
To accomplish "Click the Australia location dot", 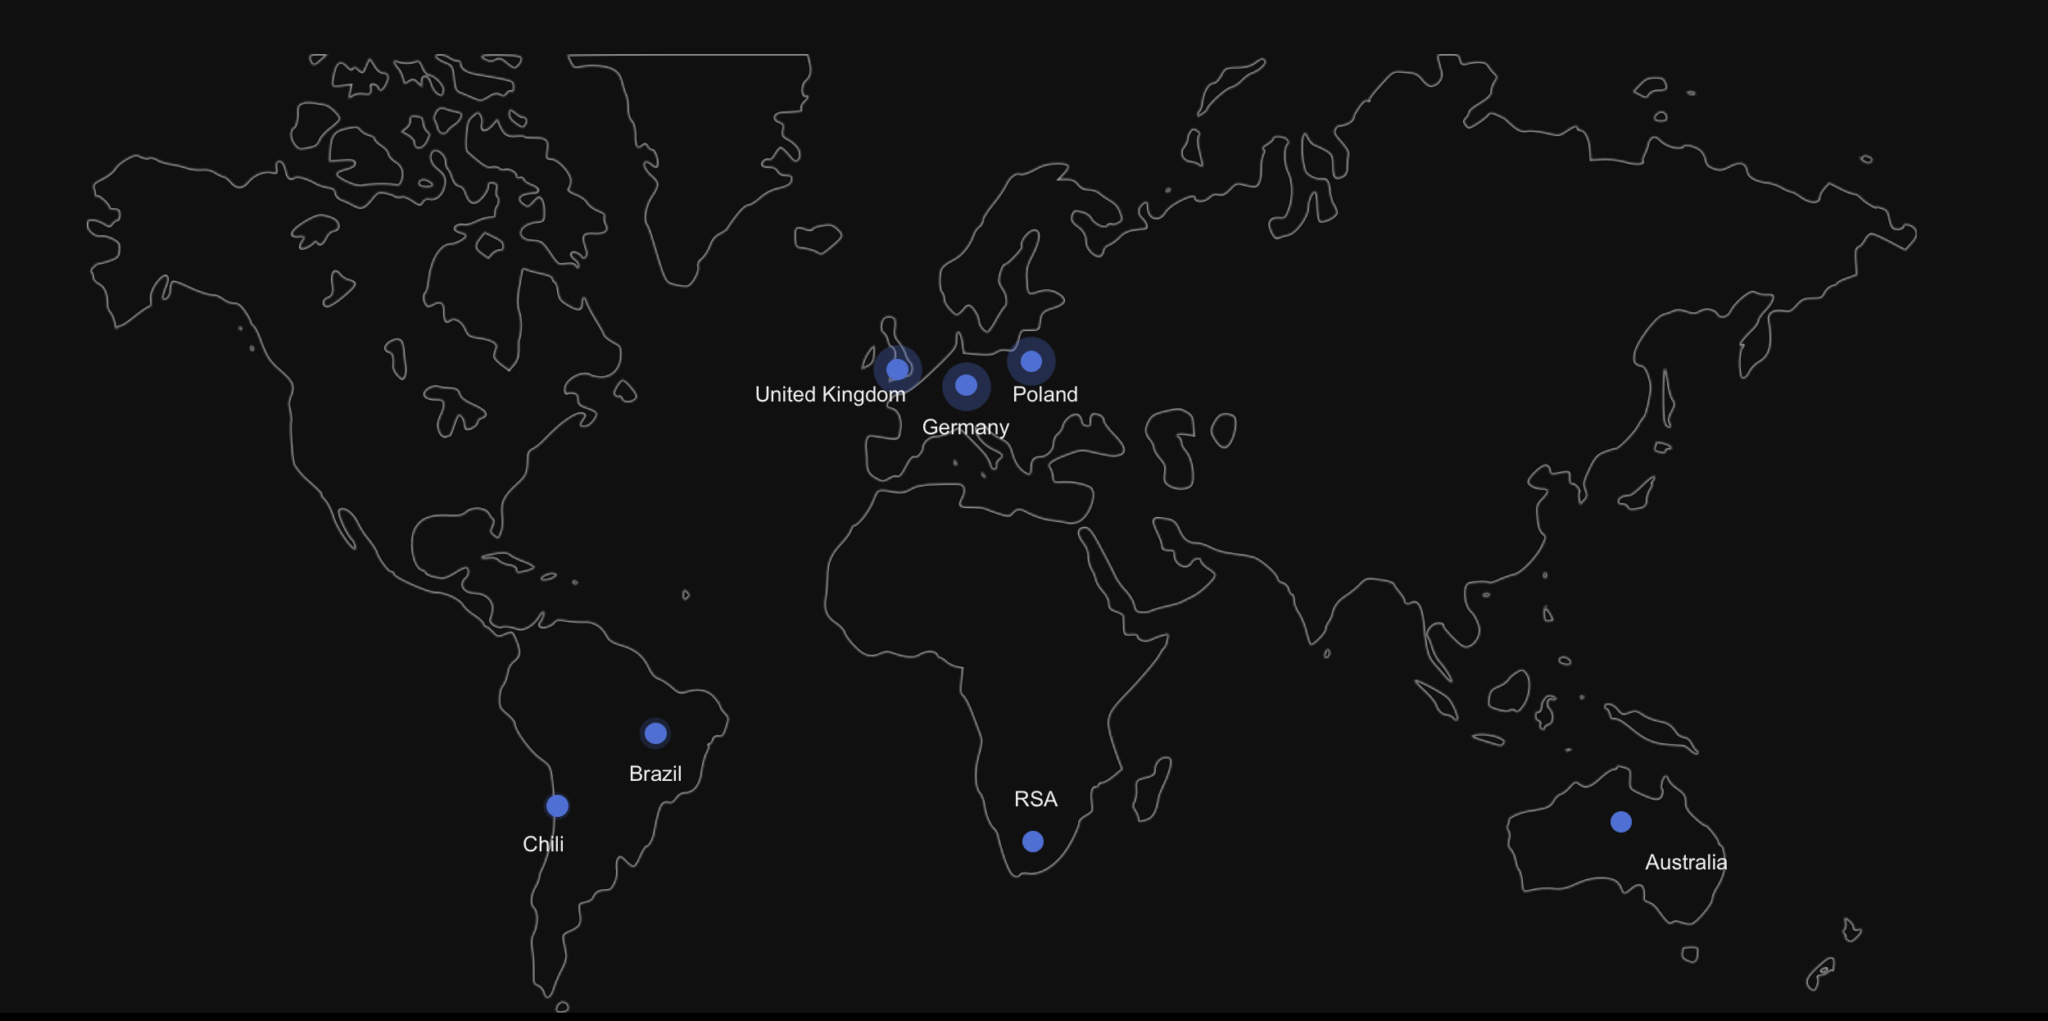I will tap(1621, 822).
